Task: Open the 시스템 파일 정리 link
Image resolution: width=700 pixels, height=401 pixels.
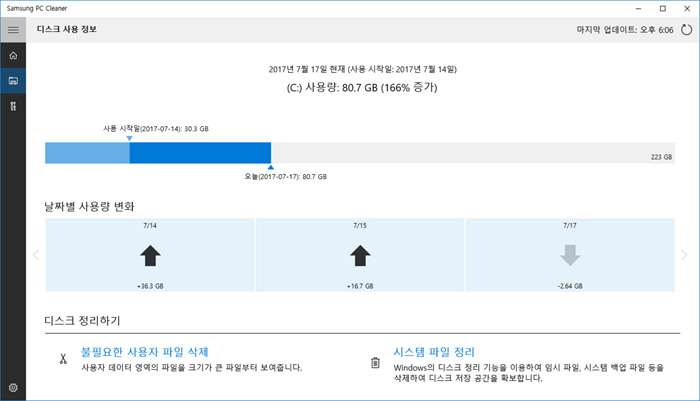Action: [x=434, y=352]
